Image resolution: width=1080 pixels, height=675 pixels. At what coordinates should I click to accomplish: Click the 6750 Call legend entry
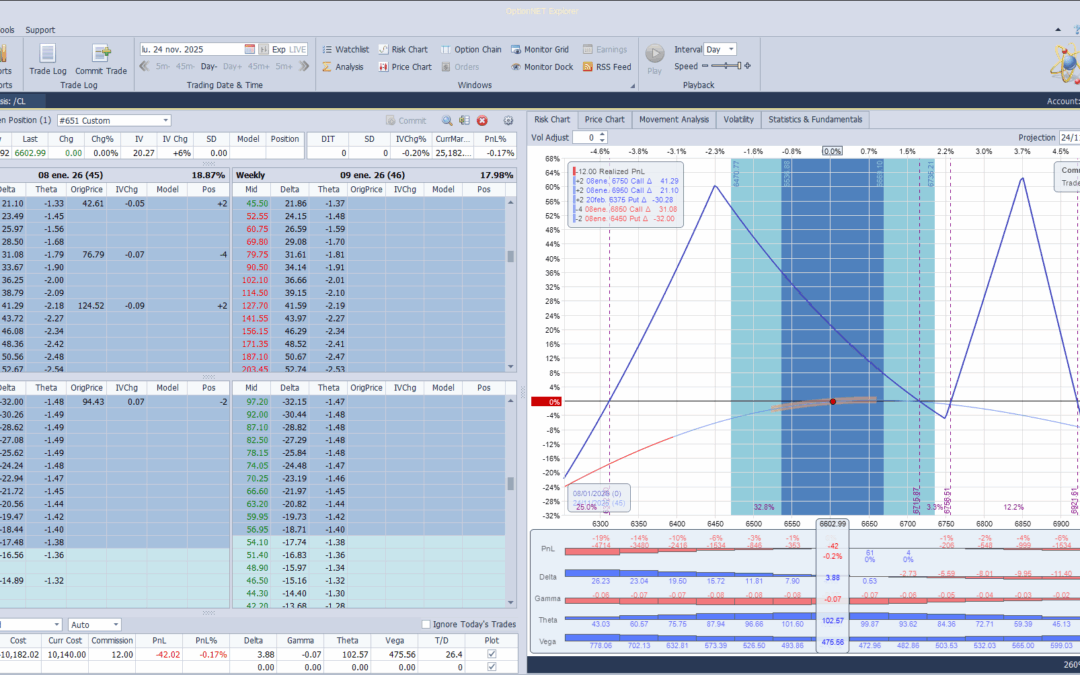tap(627, 180)
